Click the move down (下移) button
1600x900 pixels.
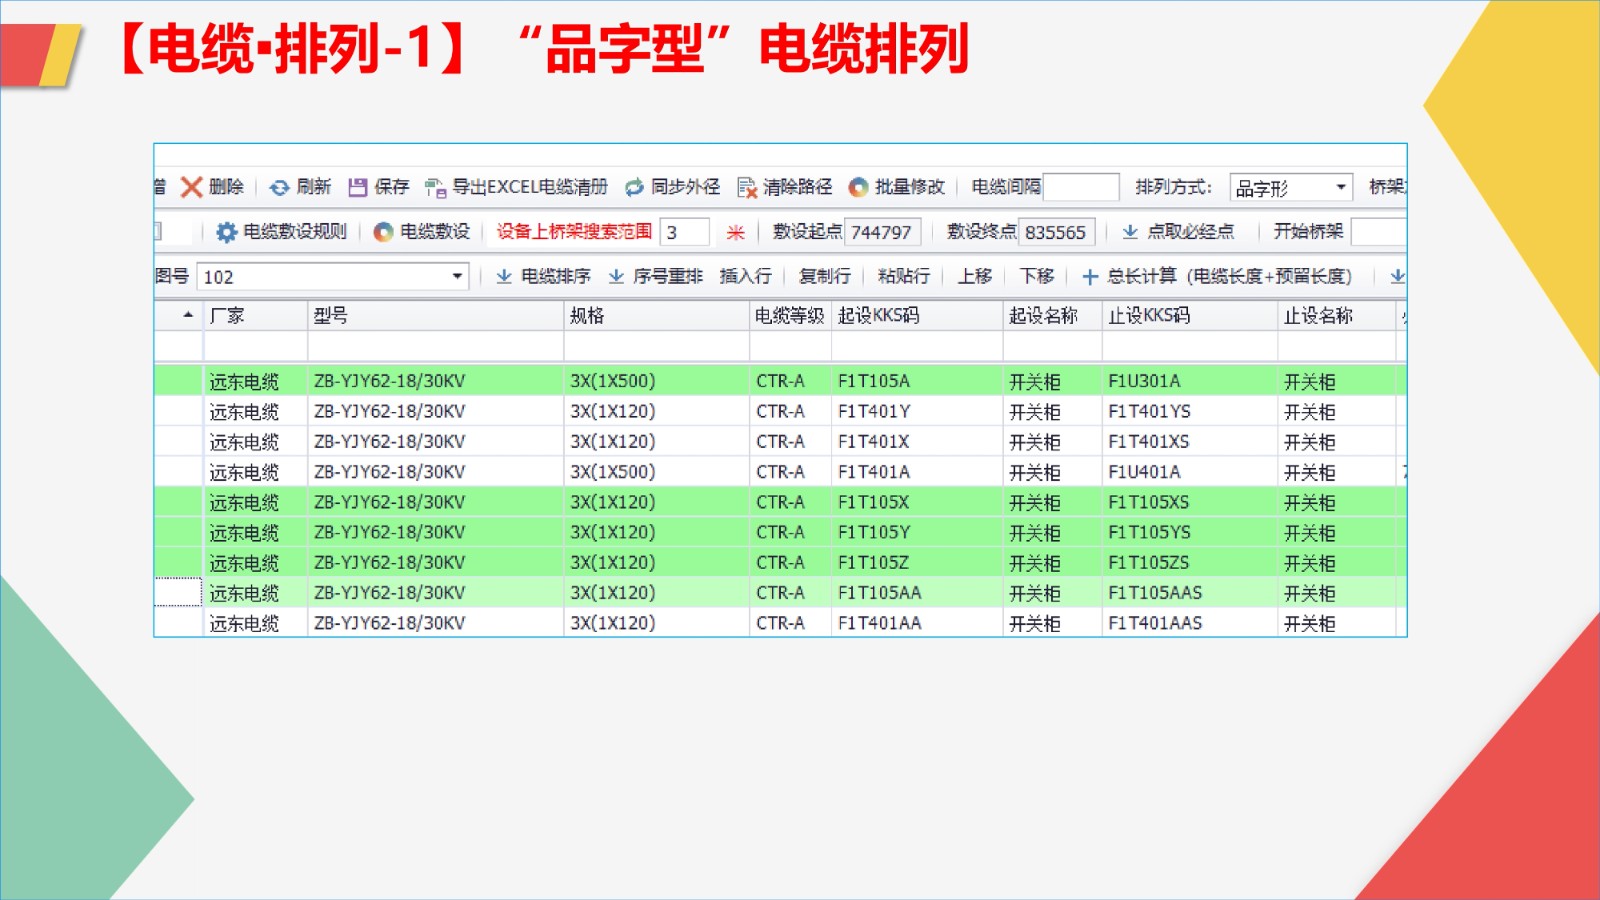(1036, 277)
